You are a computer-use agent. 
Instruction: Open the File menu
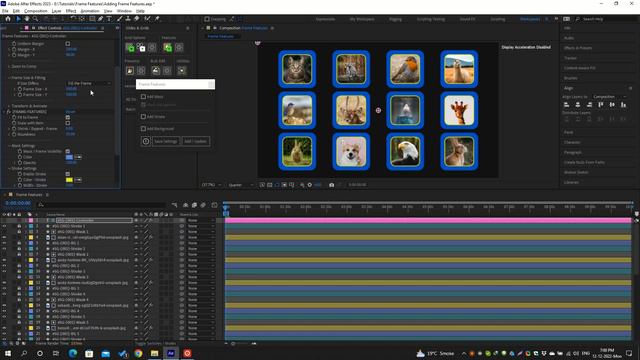(x=5, y=11)
